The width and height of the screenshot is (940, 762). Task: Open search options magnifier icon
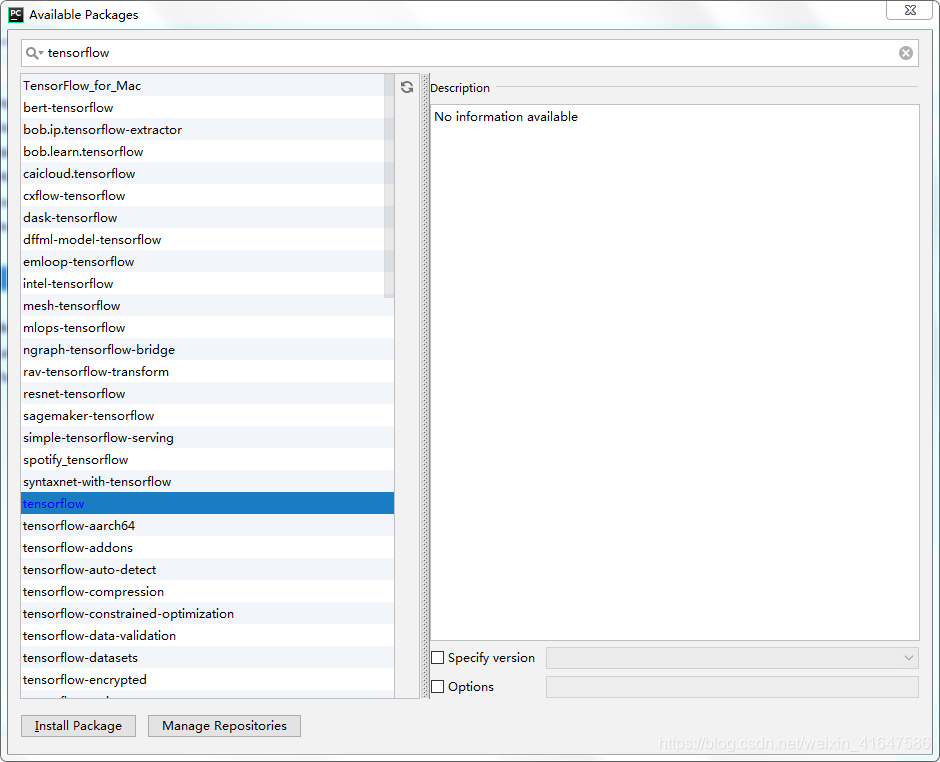(34, 53)
